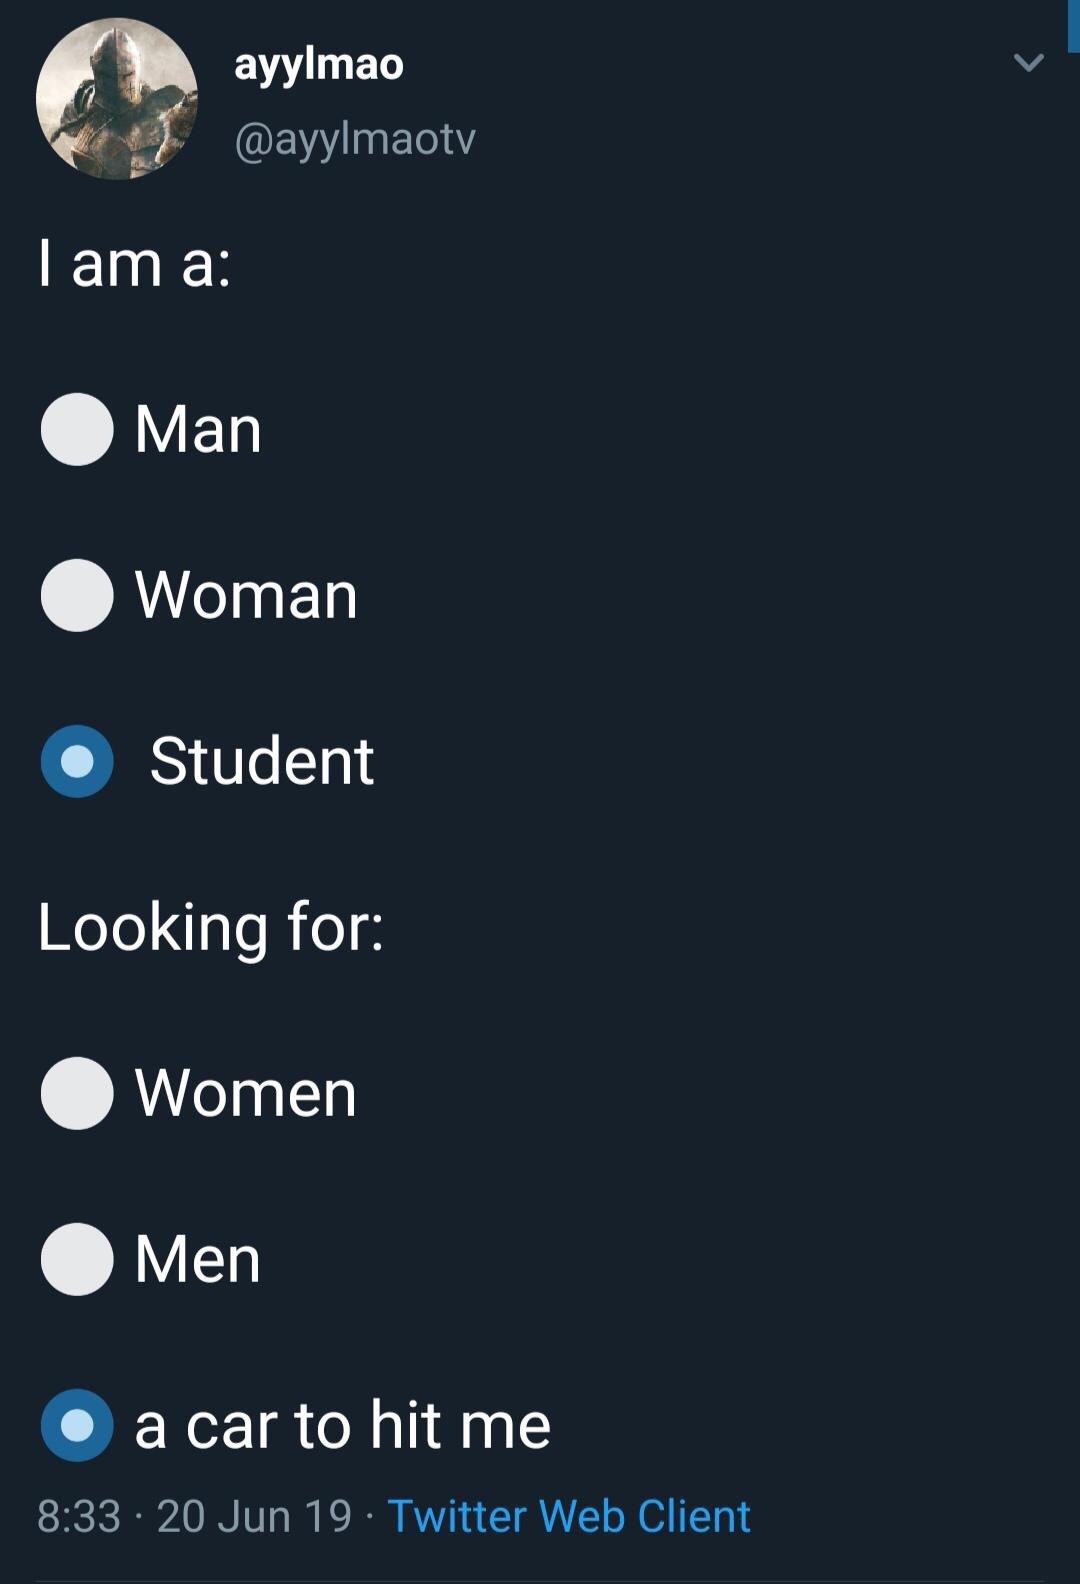The width and height of the screenshot is (1080, 1584).
Task: Click the Men option label
Action: point(198,1259)
